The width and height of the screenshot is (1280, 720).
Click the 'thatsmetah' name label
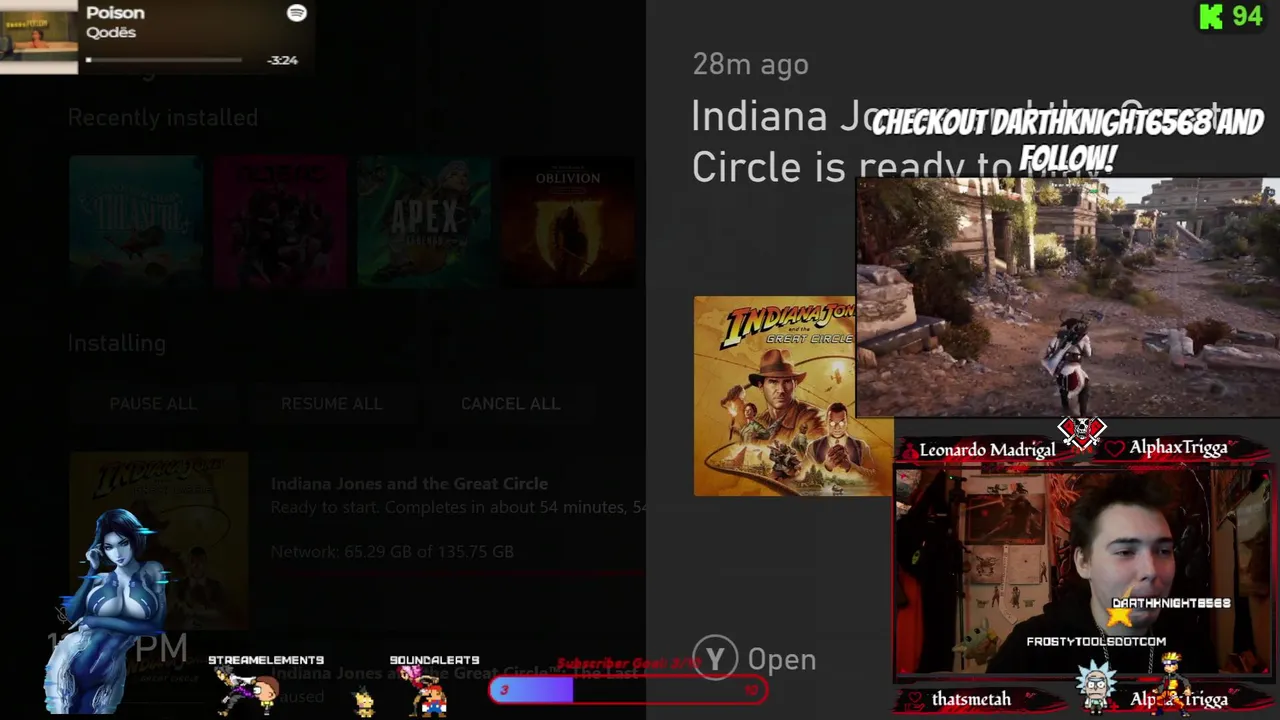coord(971,699)
